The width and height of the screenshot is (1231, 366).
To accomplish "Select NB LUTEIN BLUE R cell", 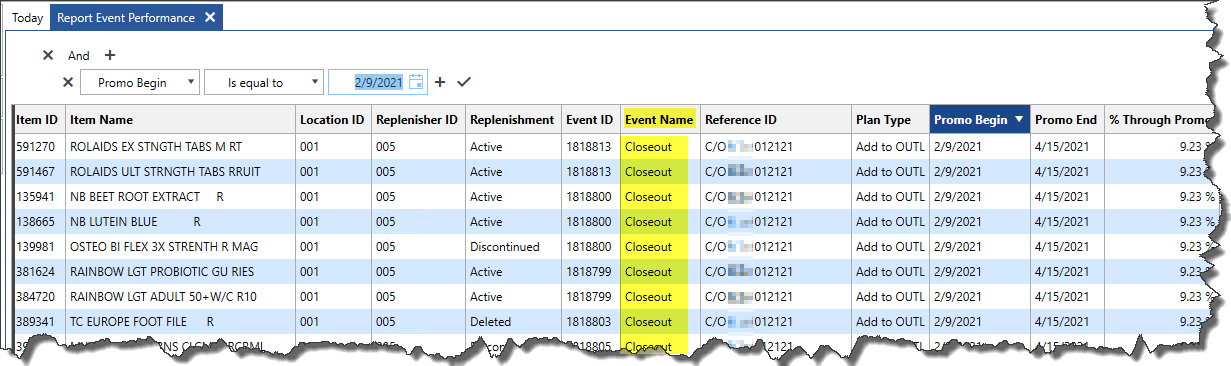I will pyautogui.click(x=180, y=222).
